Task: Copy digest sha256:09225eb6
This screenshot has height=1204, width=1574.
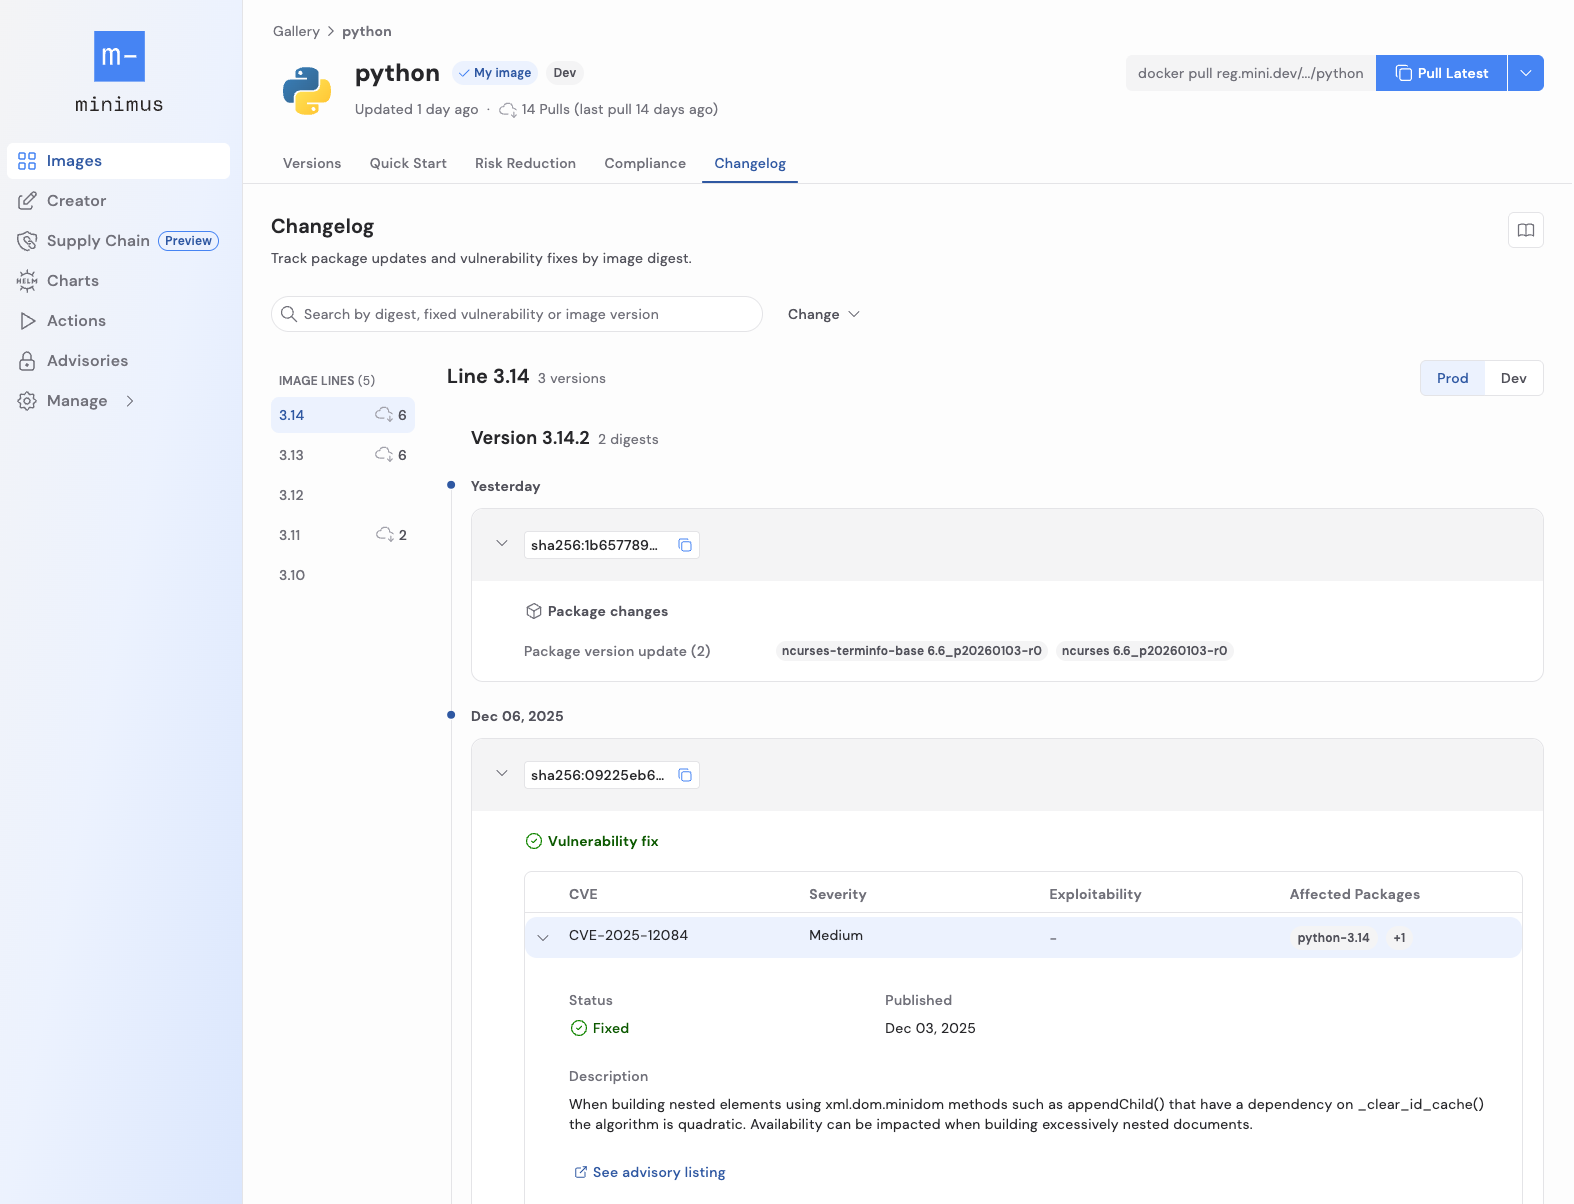Action: [x=685, y=775]
